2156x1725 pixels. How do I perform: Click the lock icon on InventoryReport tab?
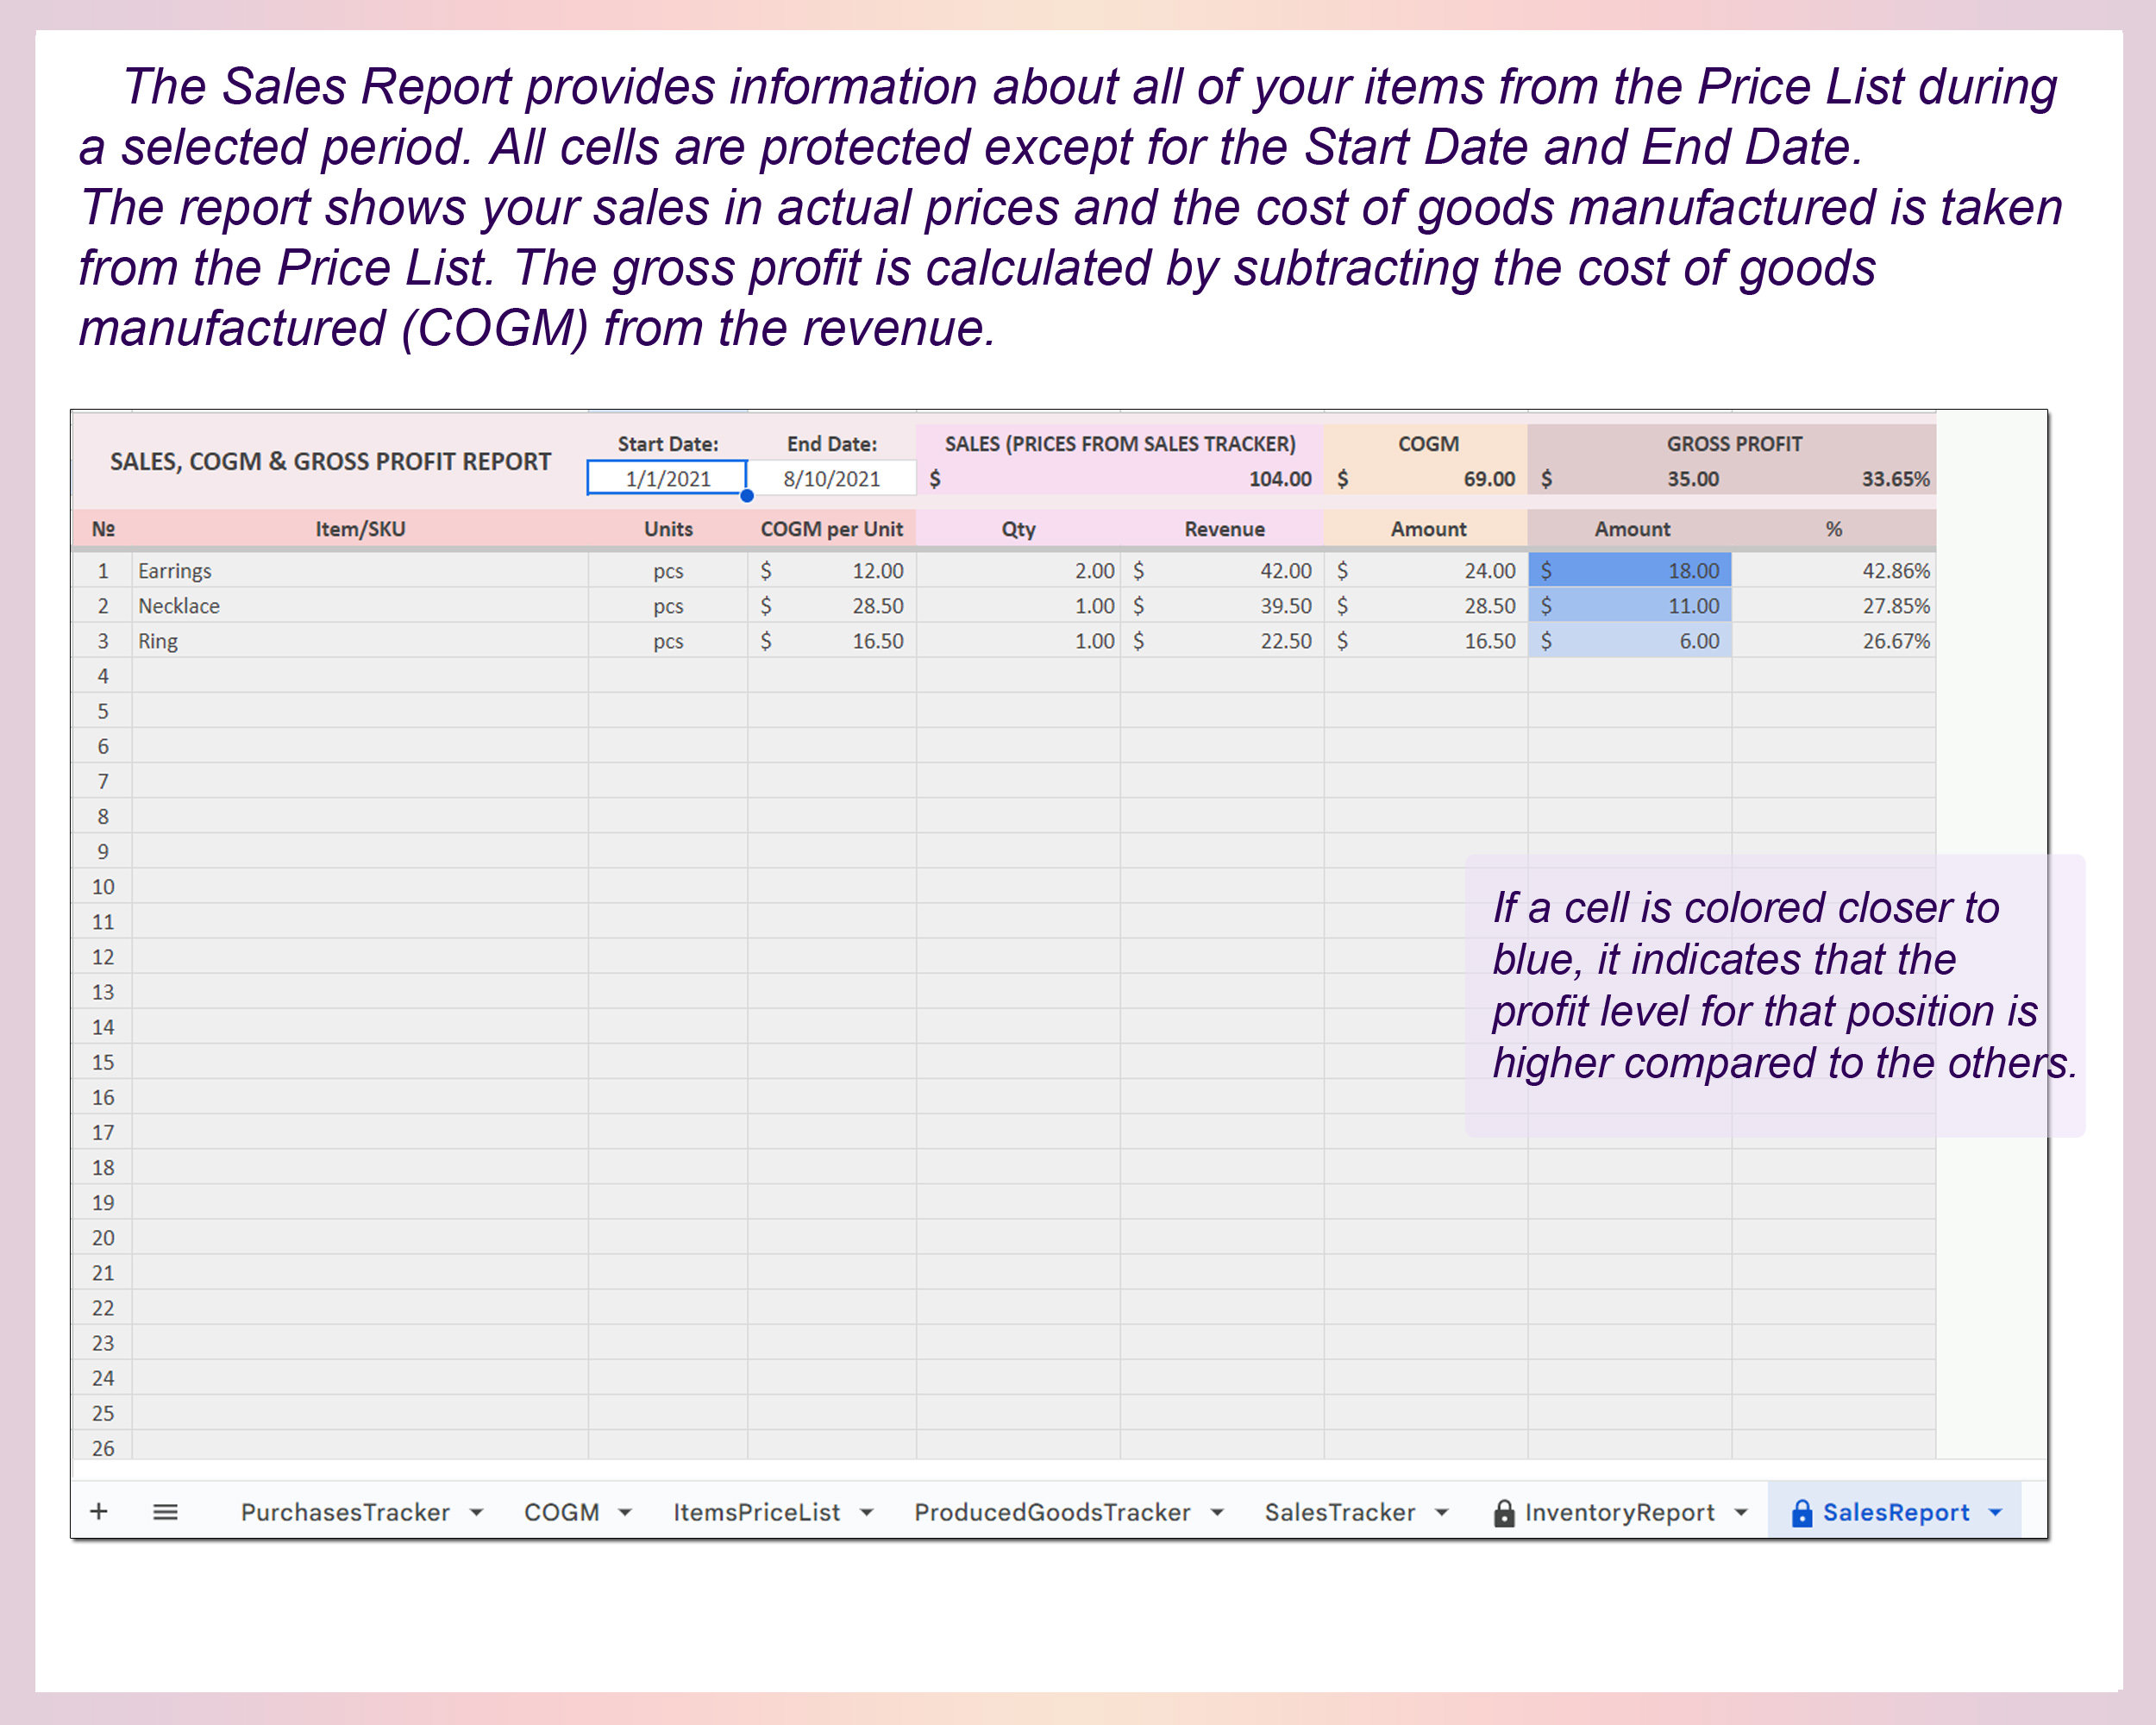1503,1512
